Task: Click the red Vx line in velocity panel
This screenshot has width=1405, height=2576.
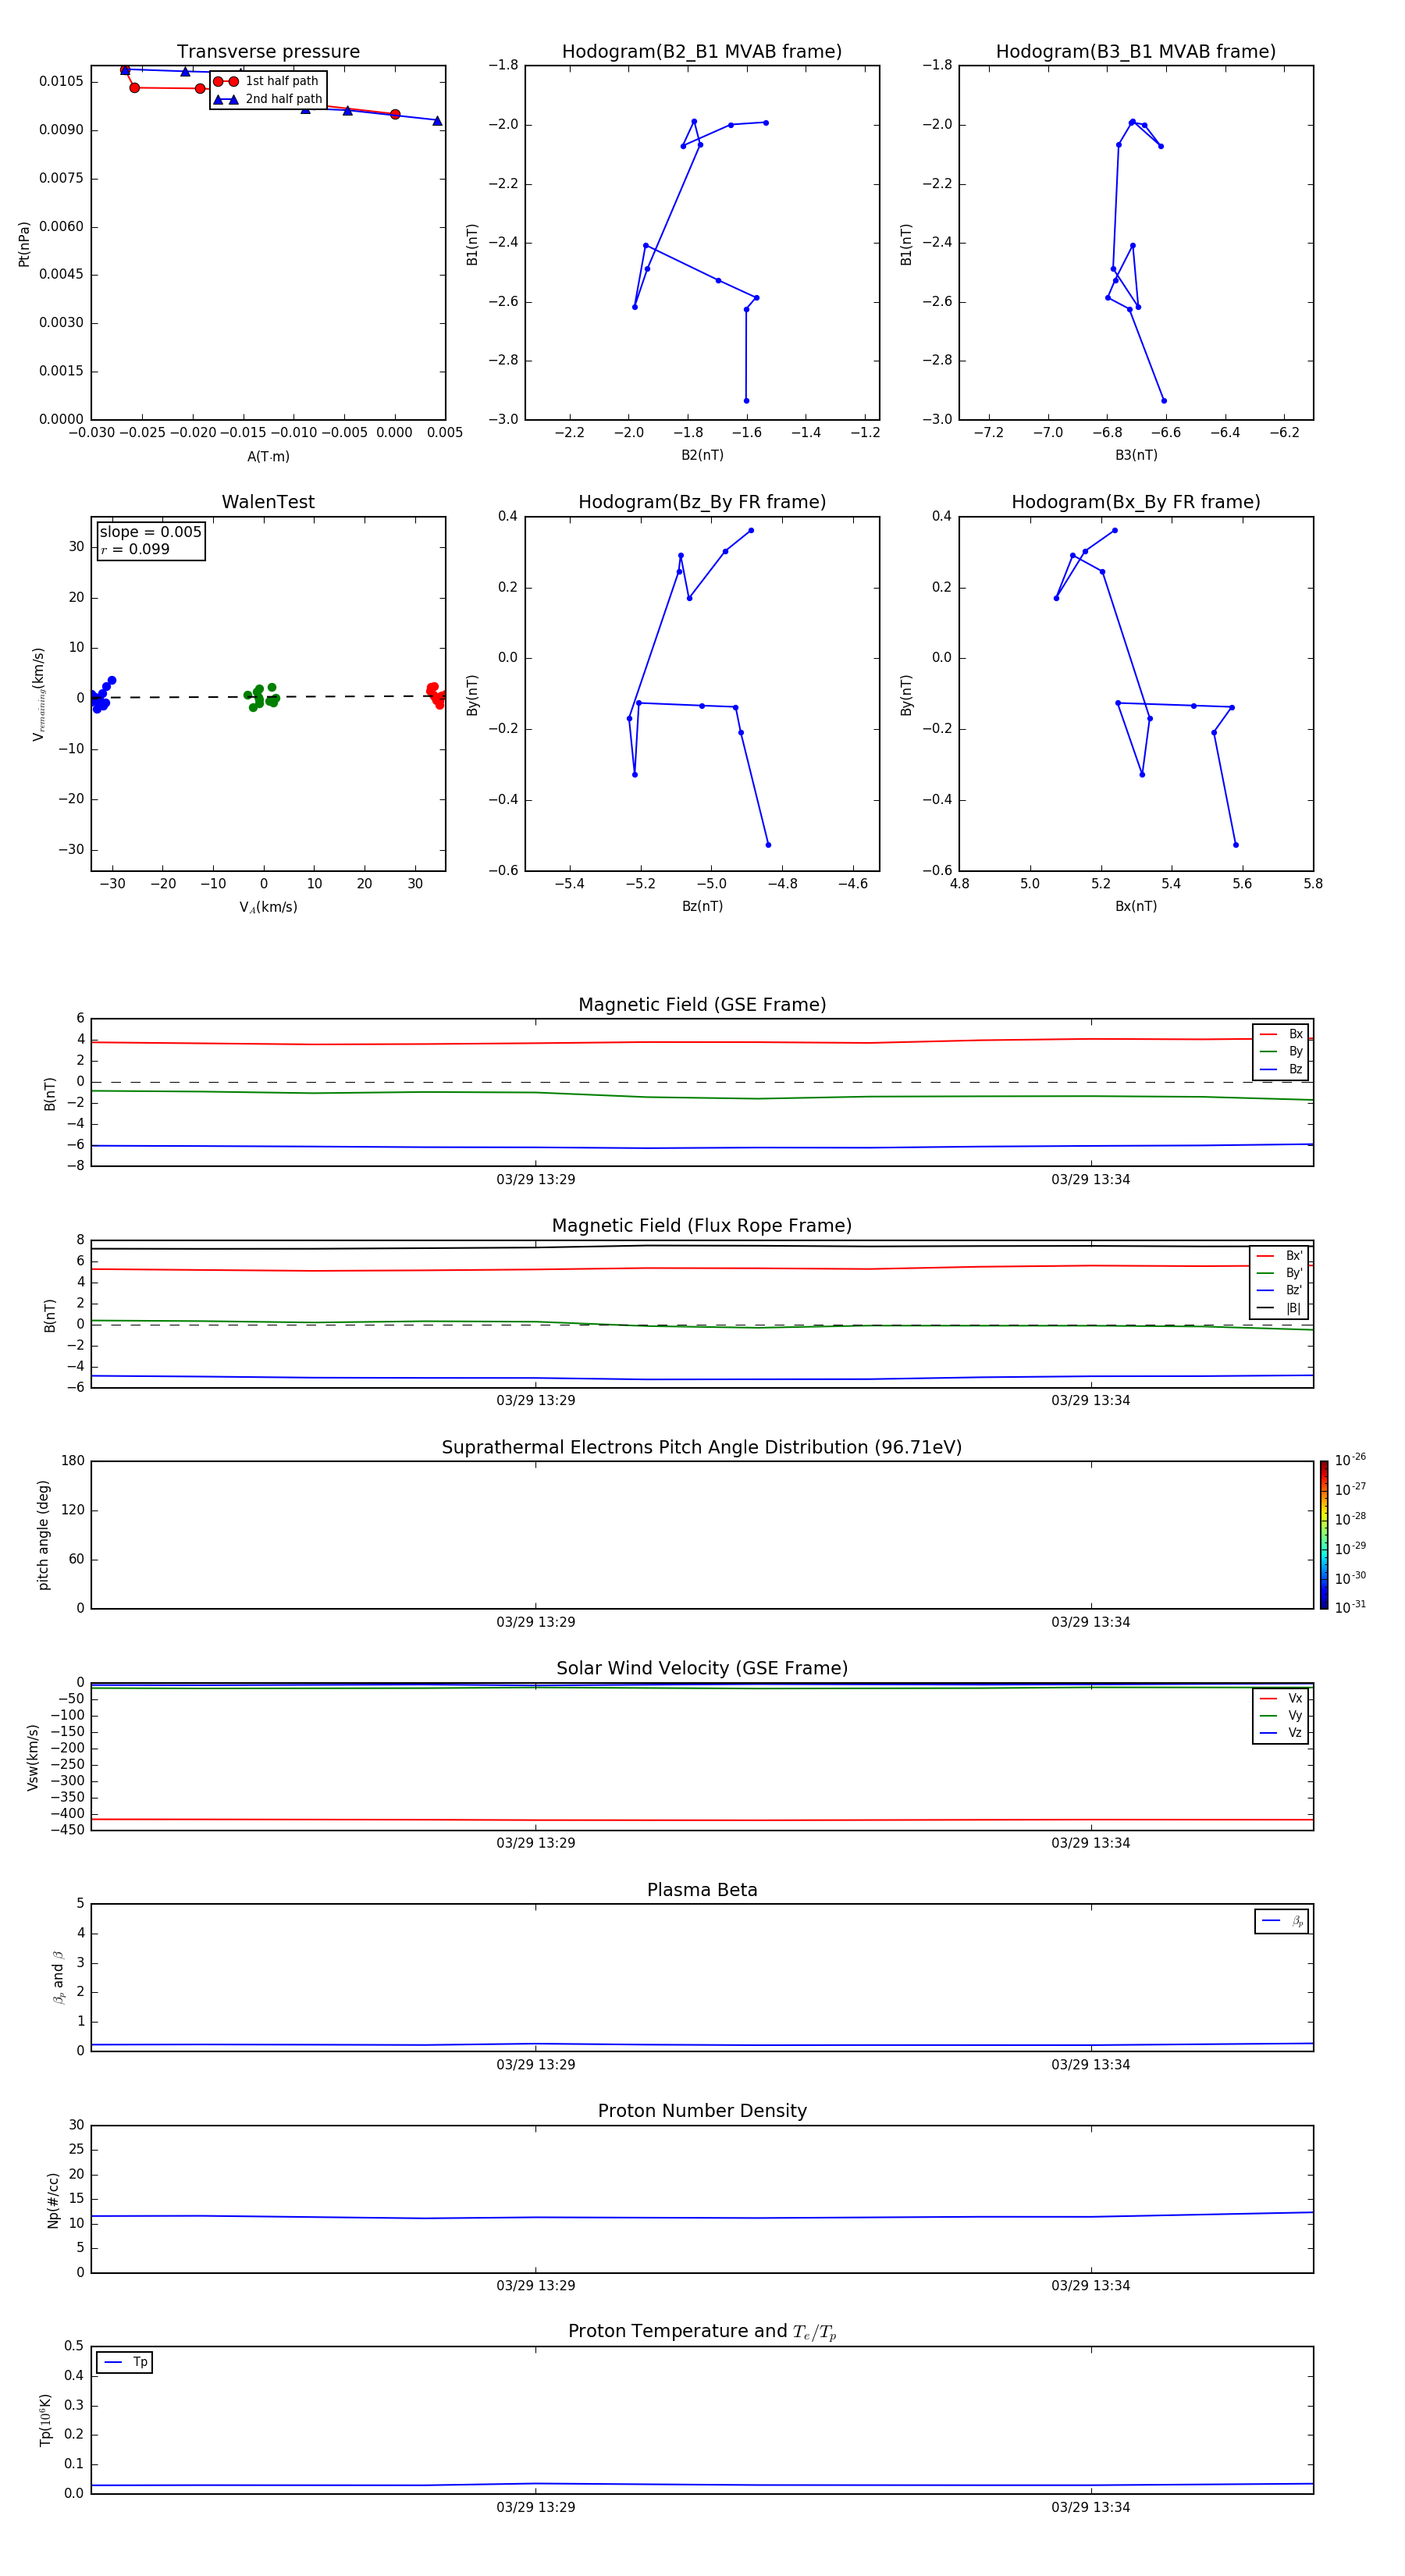Action: pos(702,1820)
